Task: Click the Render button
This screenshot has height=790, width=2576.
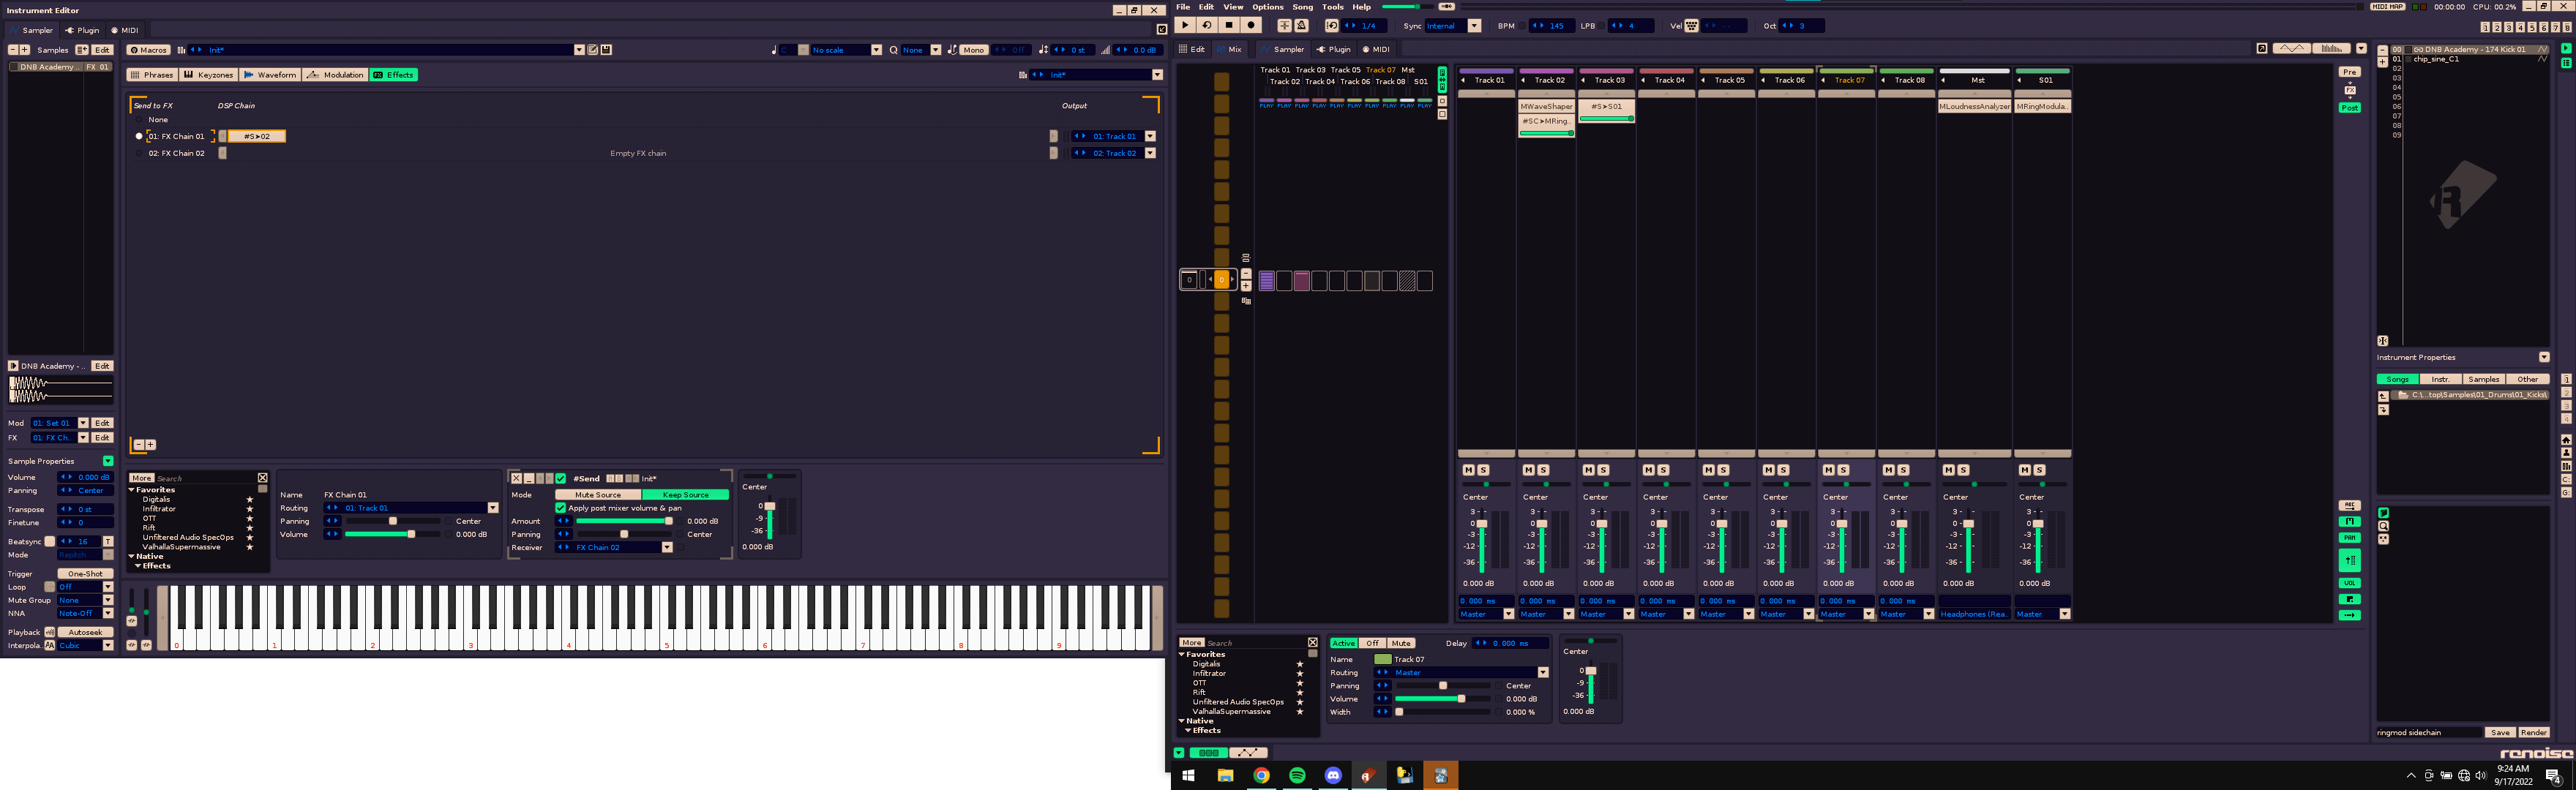Action: (x=2533, y=733)
